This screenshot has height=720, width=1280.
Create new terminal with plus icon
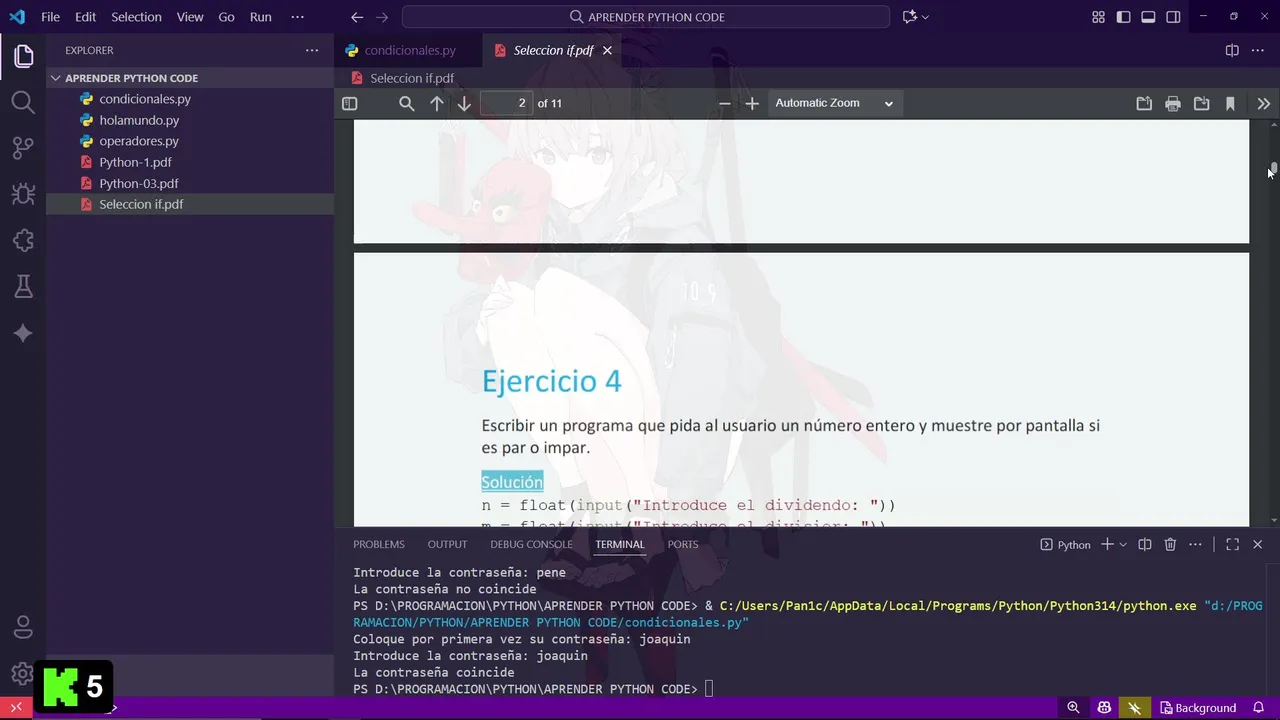pos(1107,544)
